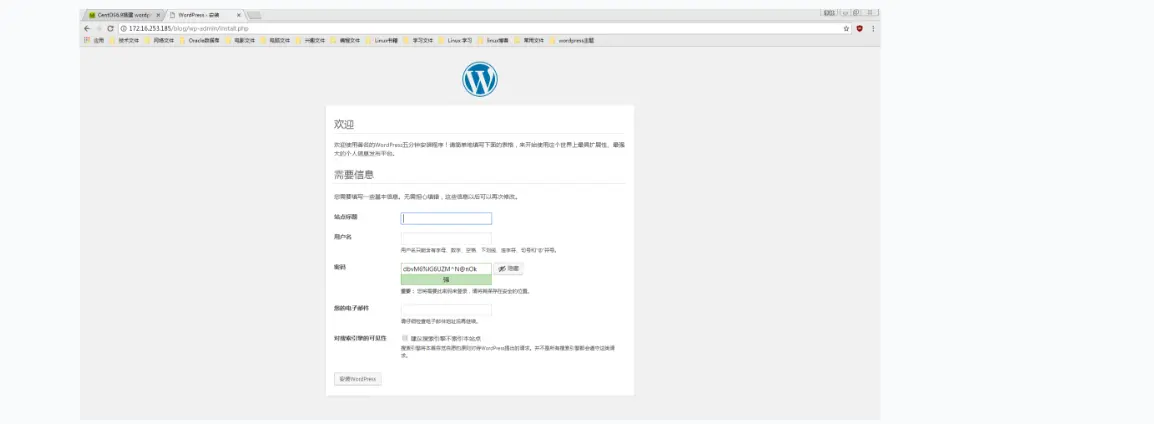Click the 欢迎 heading
Image resolution: width=1154 pixels, height=424 pixels.
[x=344, y=124]
